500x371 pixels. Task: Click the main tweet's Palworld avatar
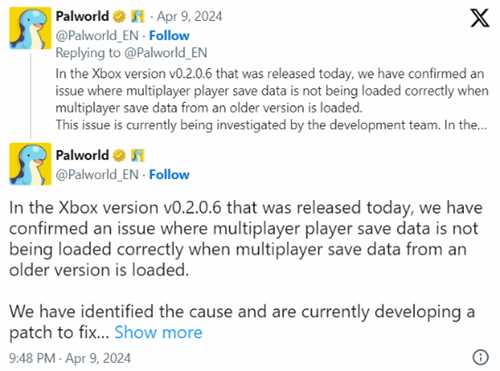coord(30,164)
